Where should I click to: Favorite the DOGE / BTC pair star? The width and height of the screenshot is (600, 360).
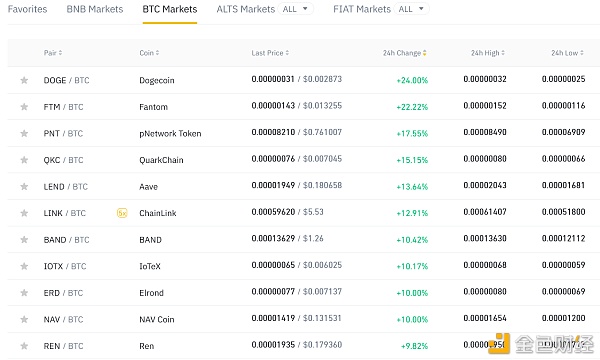click(x=24, y=80)
